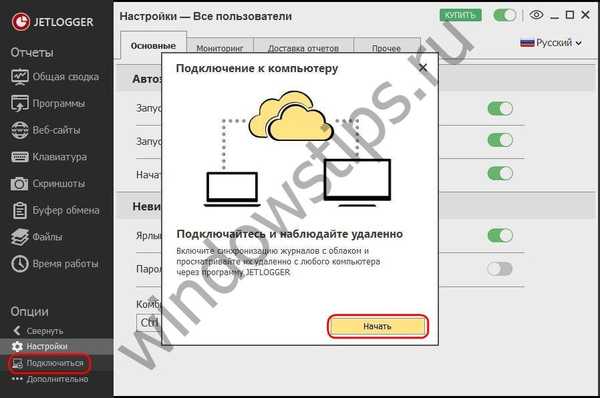This screenshot has width=600, height=398.
Task: Toggle the Ярлык row switch
Action: pos(500,235)
